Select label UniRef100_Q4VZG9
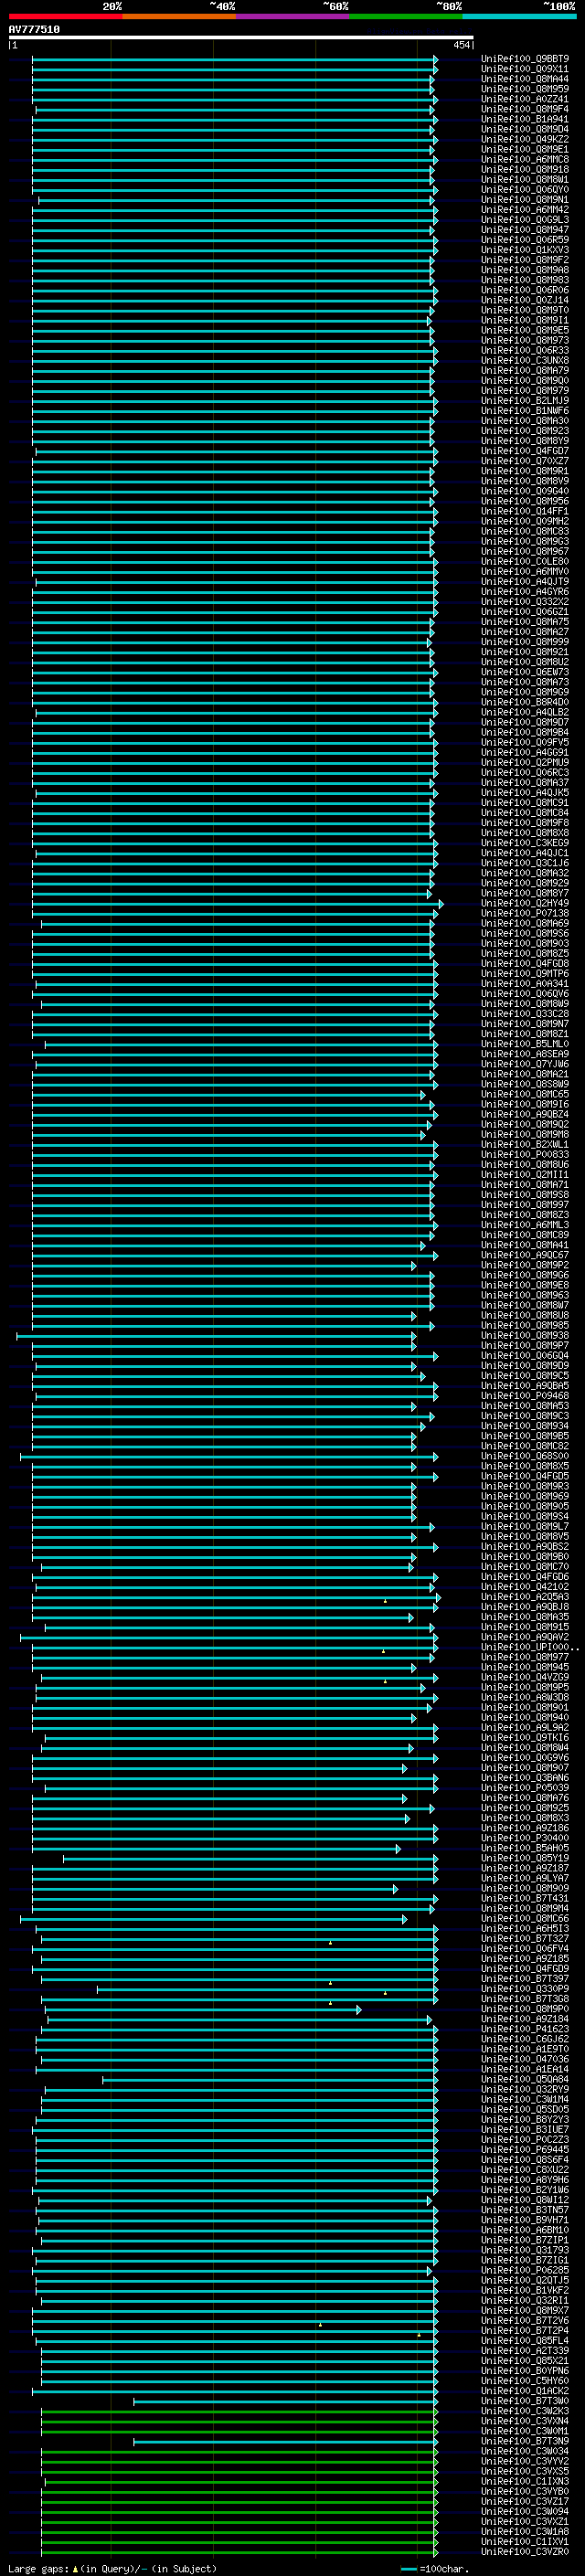585x2576 pixels. click(525, 1677)
